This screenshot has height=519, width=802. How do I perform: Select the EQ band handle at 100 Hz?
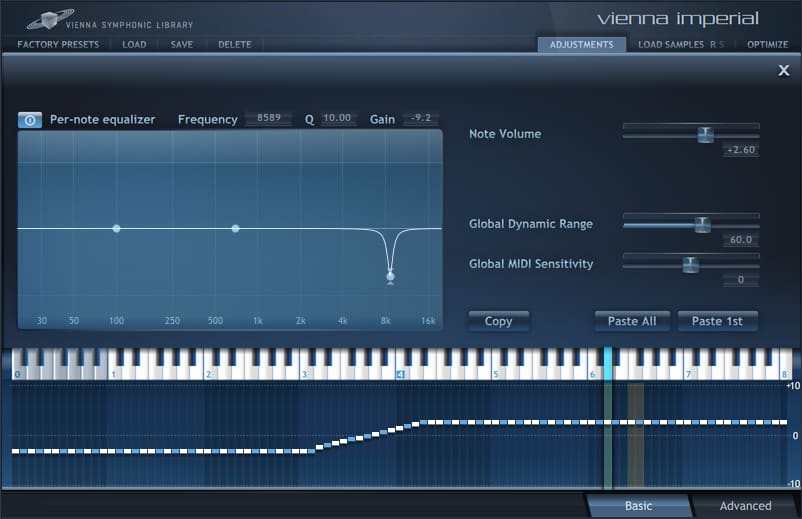pyautogui.click(x=116, y=229)
